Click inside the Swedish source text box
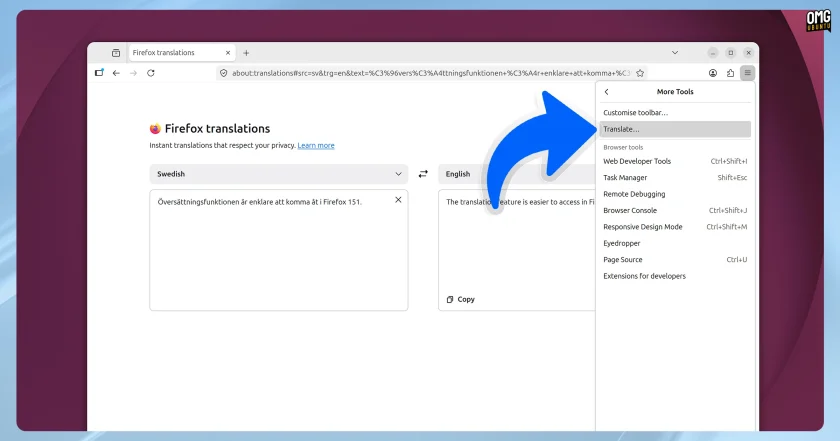Screen dimensions: 840x441 click(279, 250)
